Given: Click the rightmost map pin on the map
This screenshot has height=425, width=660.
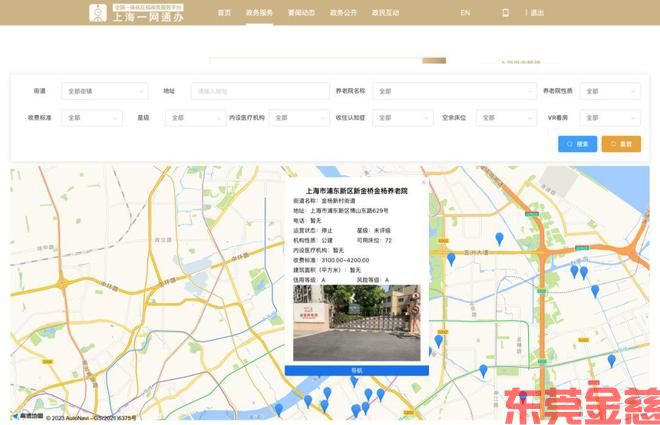Looking at the screenshot, I should tap(612, 360).
